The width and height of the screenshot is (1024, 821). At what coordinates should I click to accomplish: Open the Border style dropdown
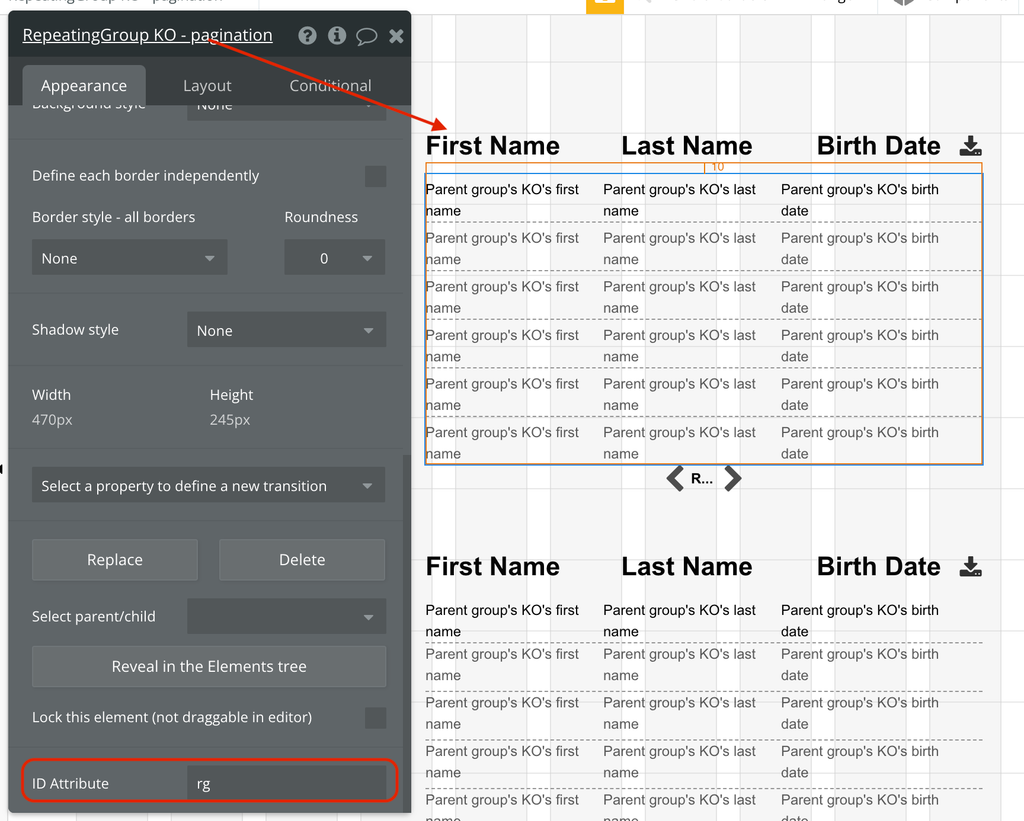click(x=129, y=258)
